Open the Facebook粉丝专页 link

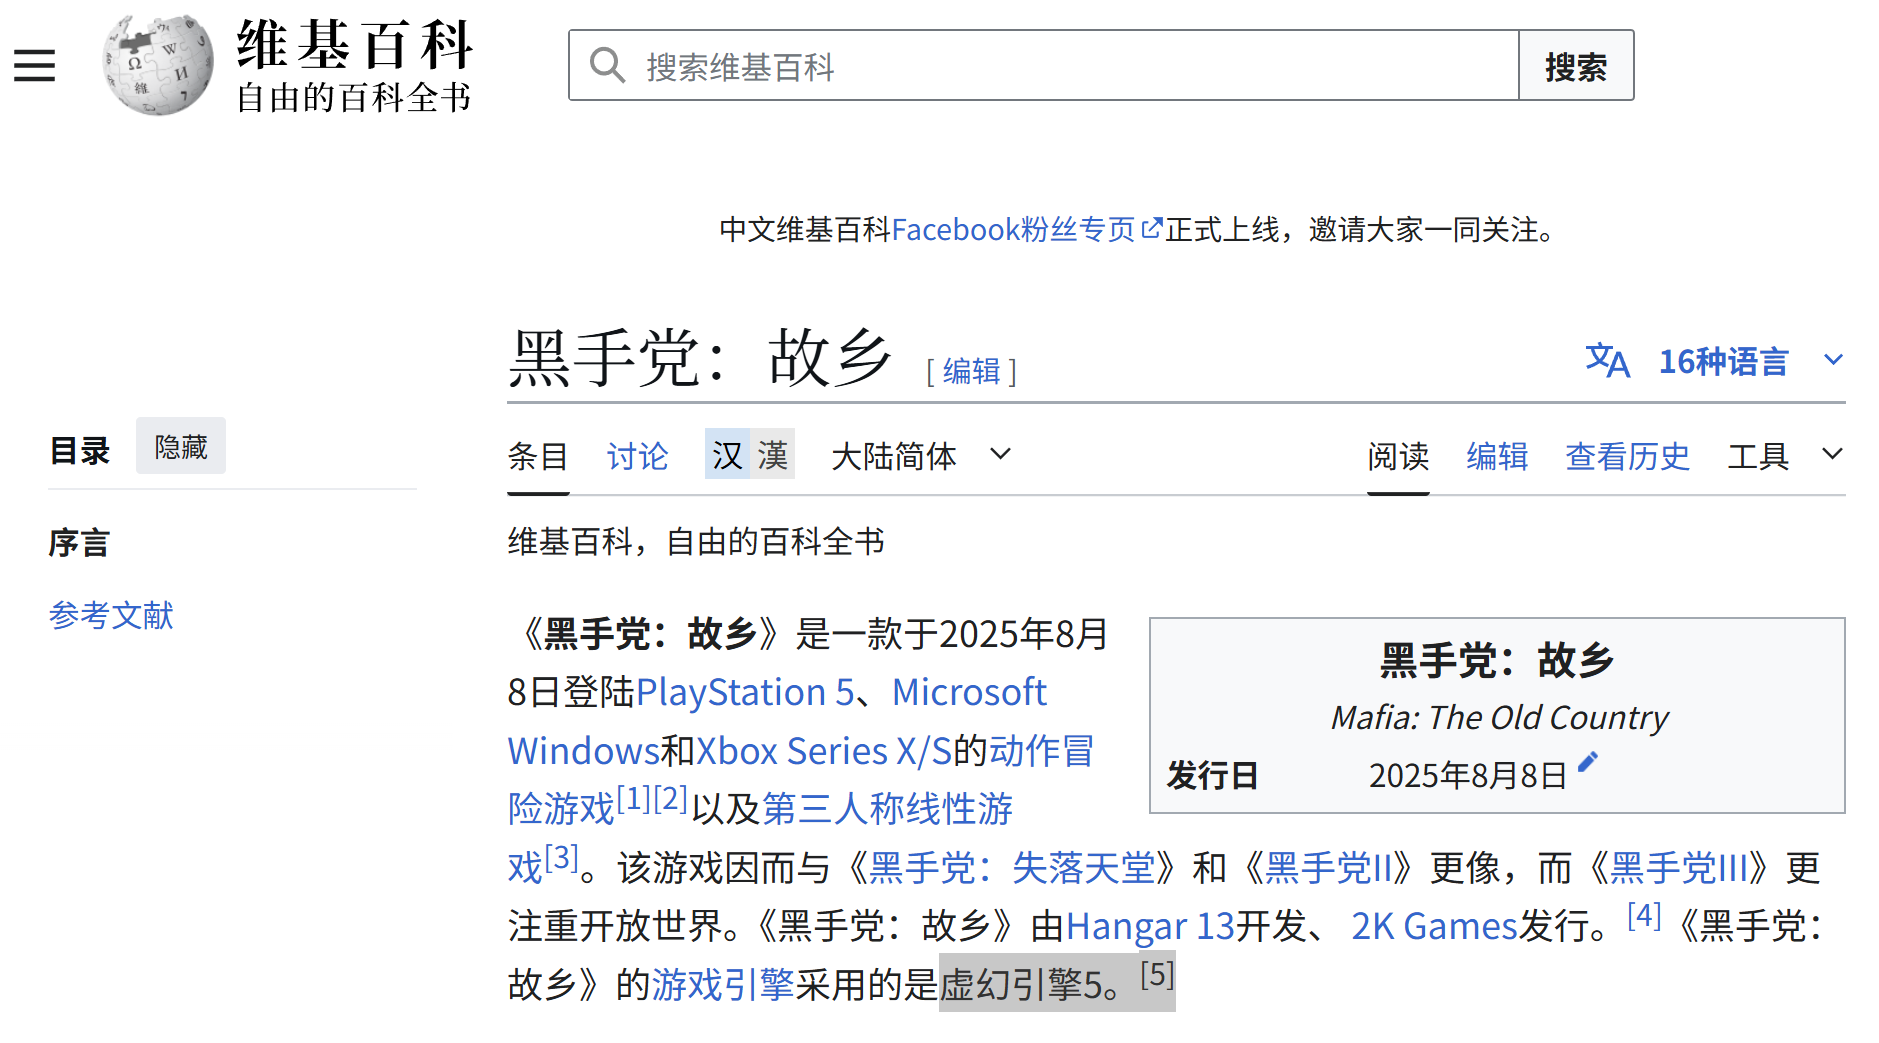pos(1014,230)
